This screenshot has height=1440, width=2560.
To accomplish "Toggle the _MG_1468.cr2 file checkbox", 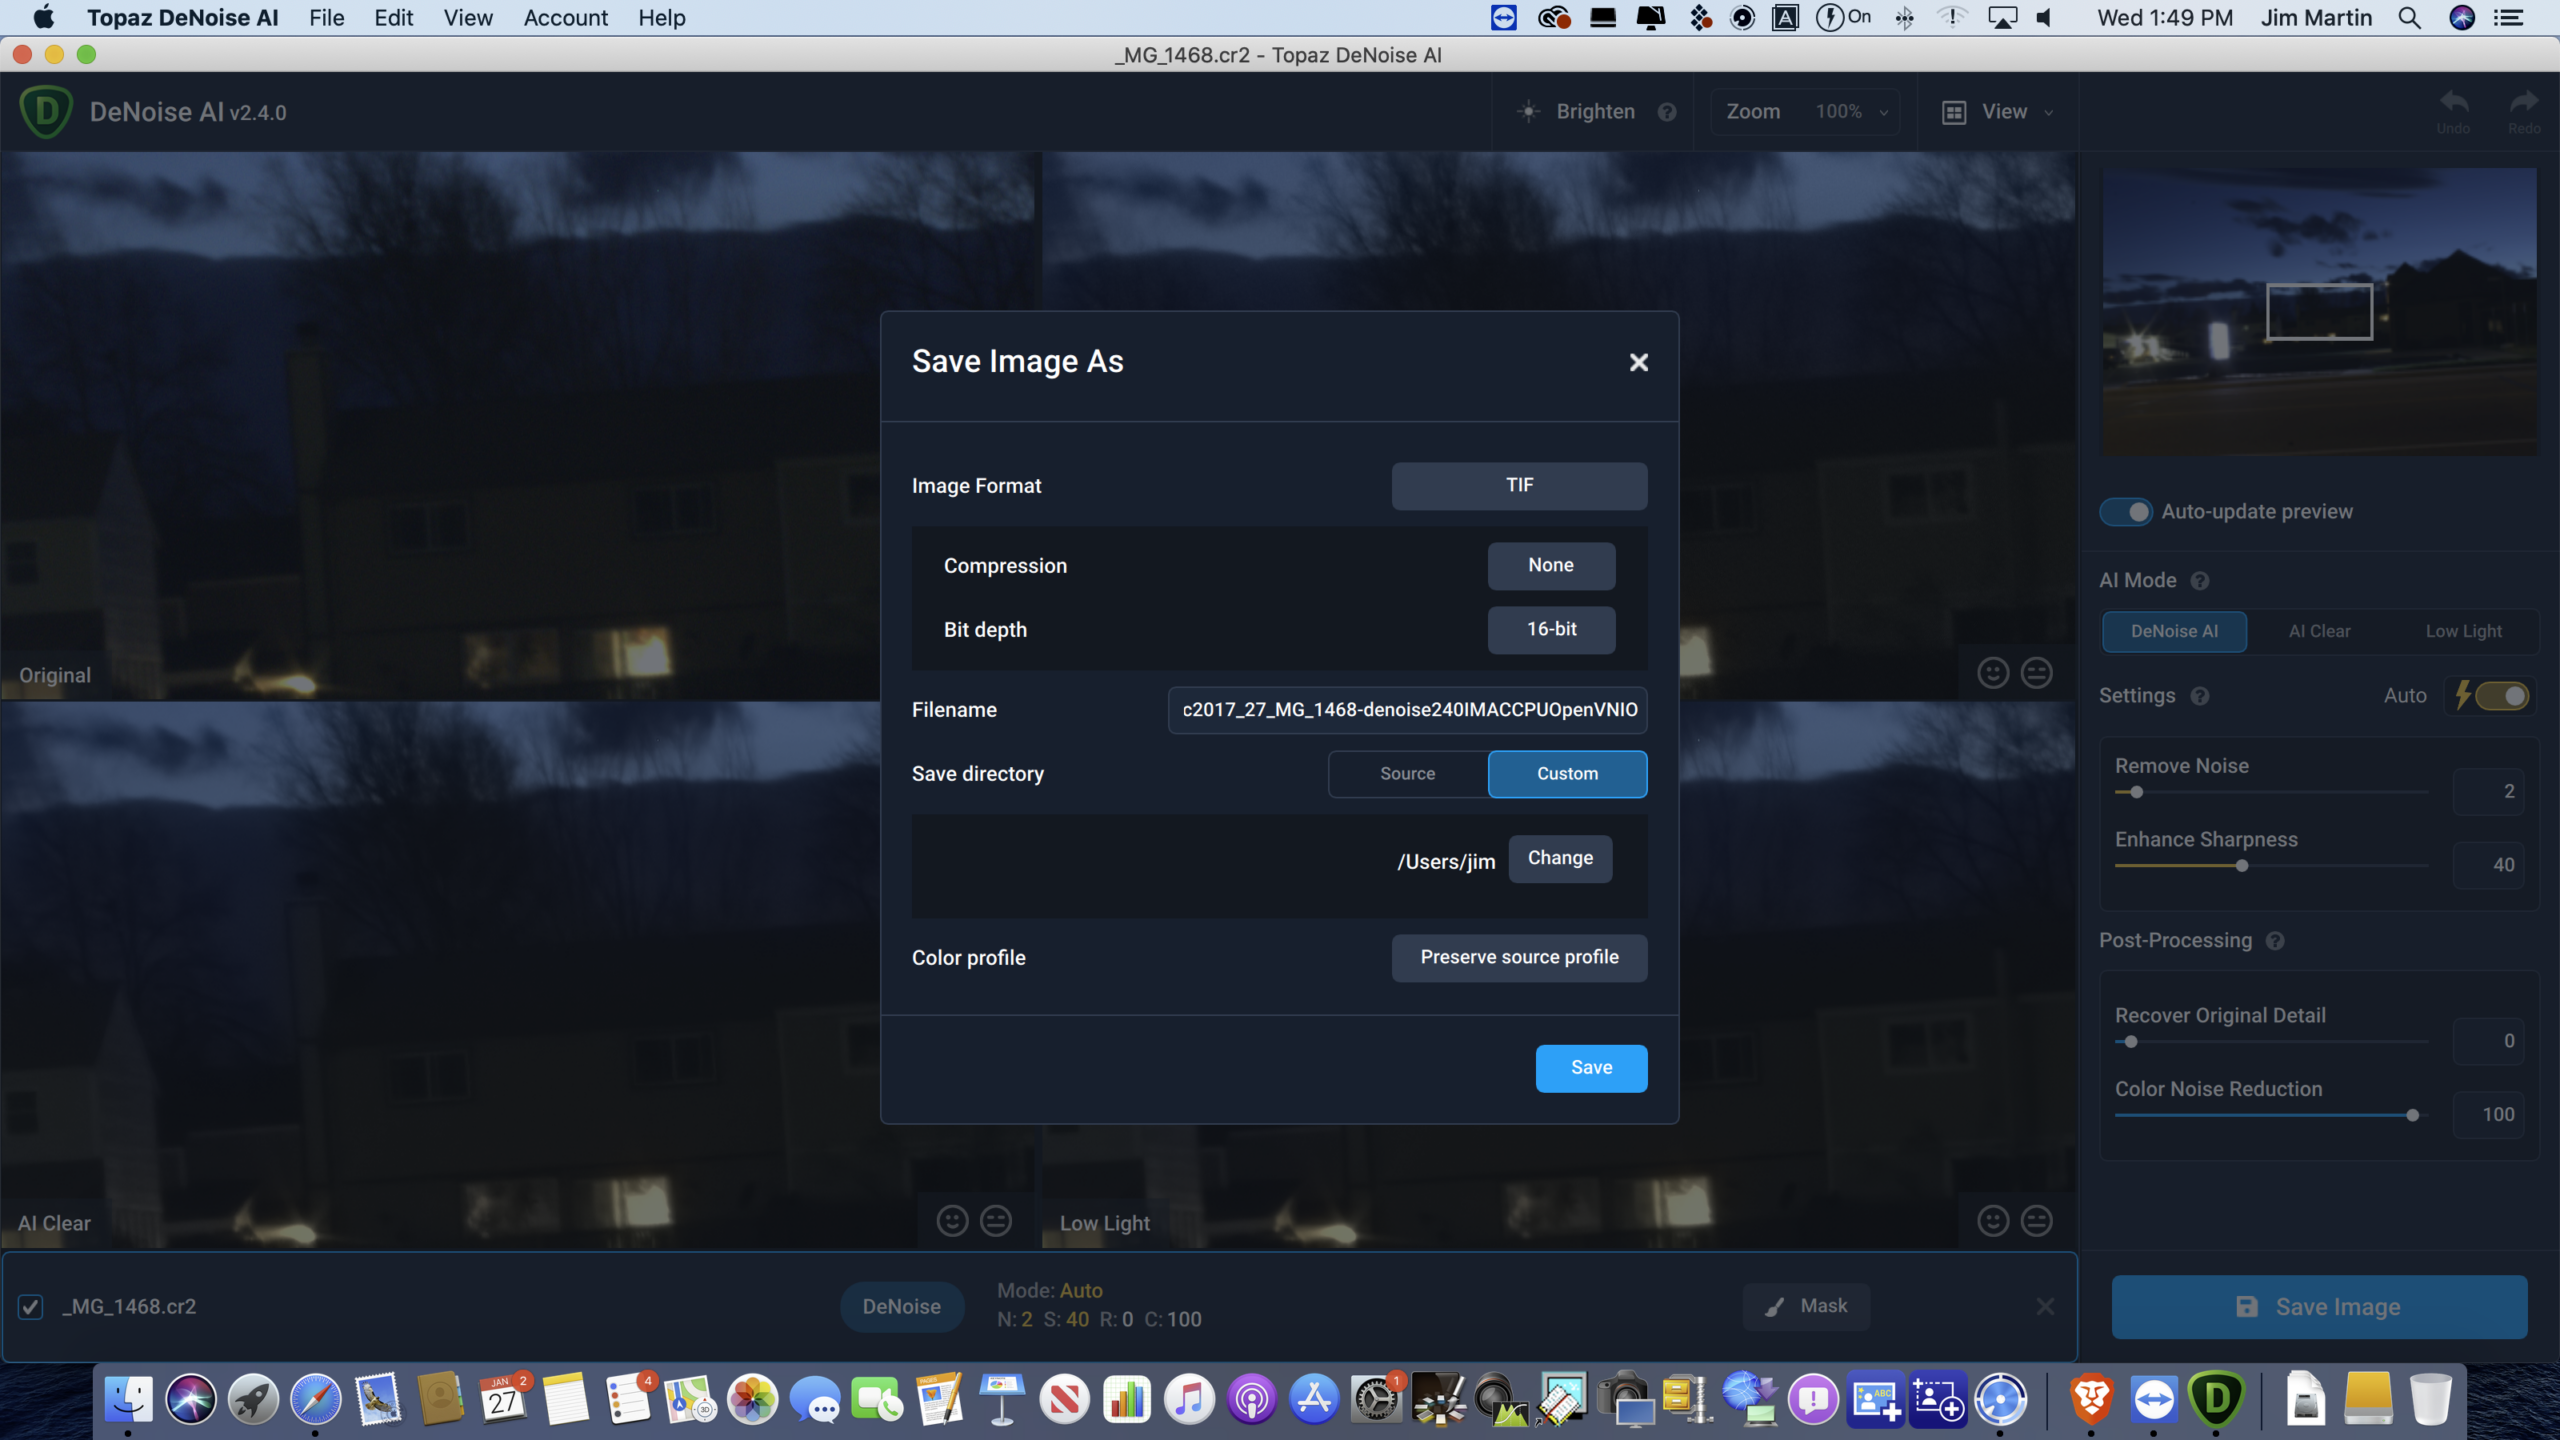I will (31, 1307).
